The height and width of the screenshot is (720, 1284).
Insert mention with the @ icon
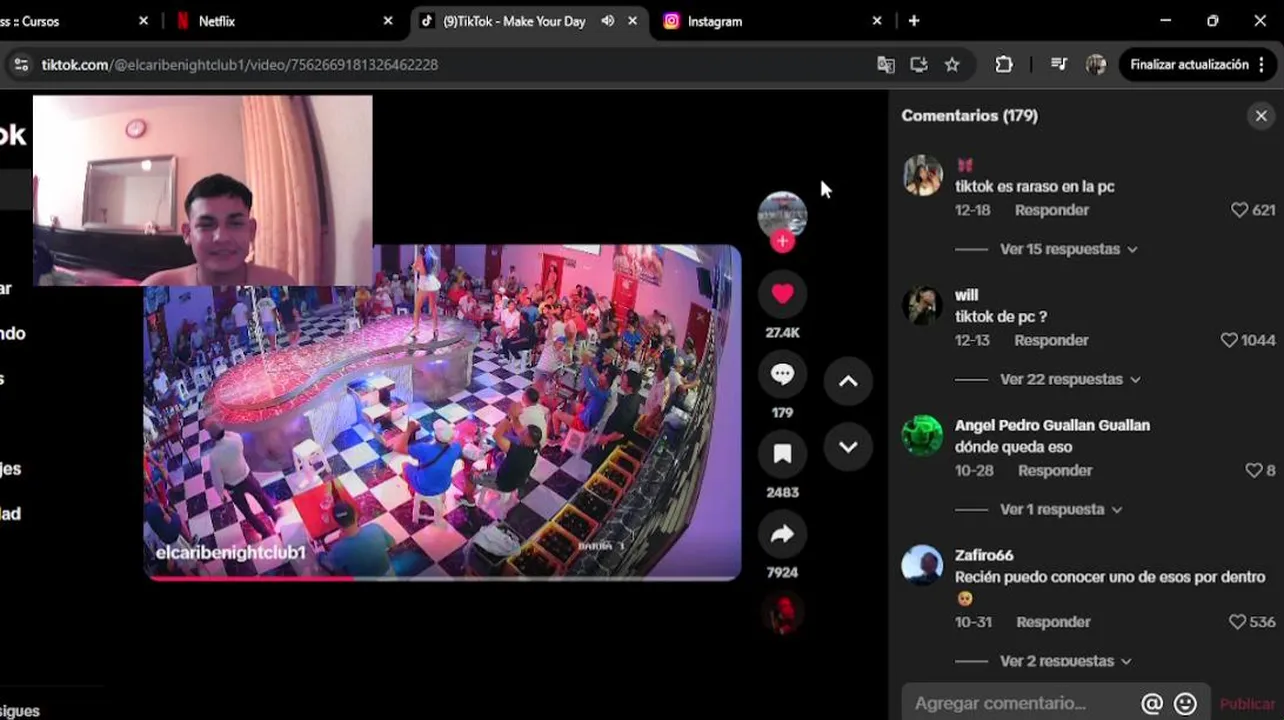(x=1152, y=704)
